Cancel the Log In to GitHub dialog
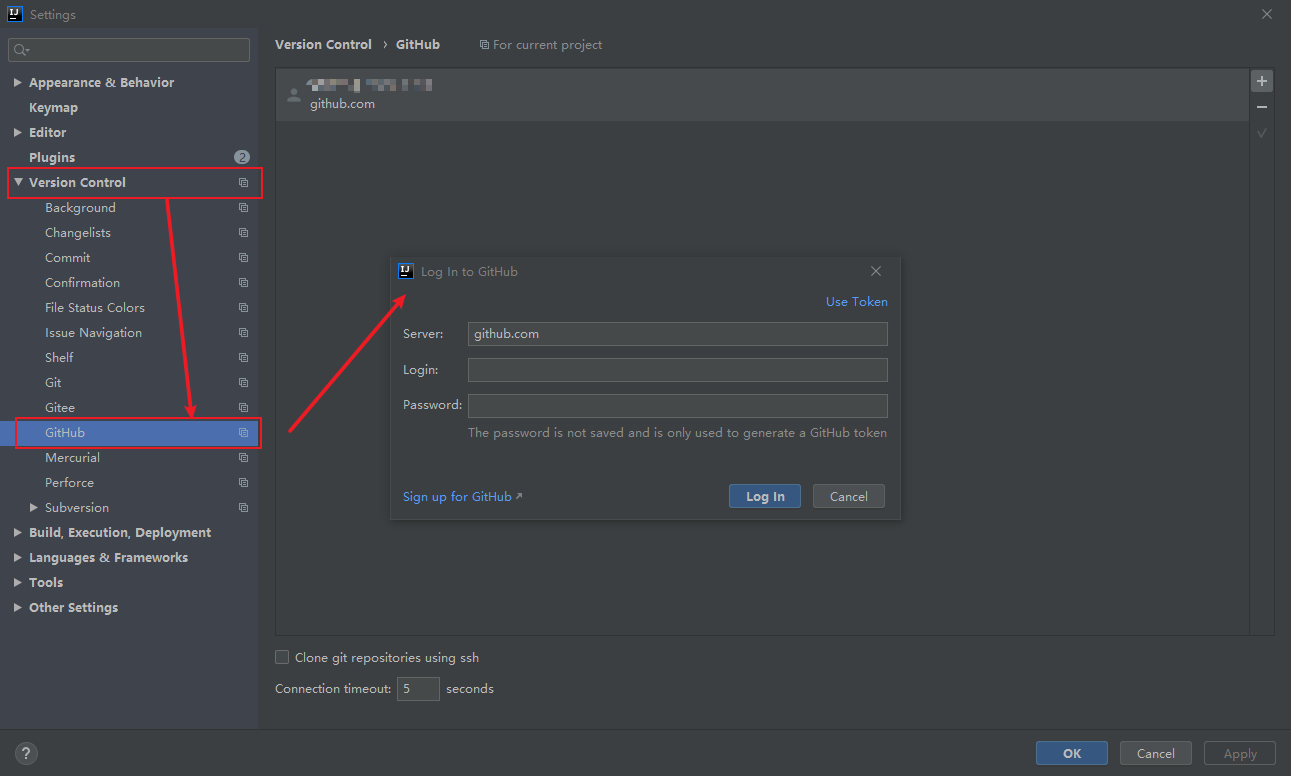1291x776 pixels. 849,496
